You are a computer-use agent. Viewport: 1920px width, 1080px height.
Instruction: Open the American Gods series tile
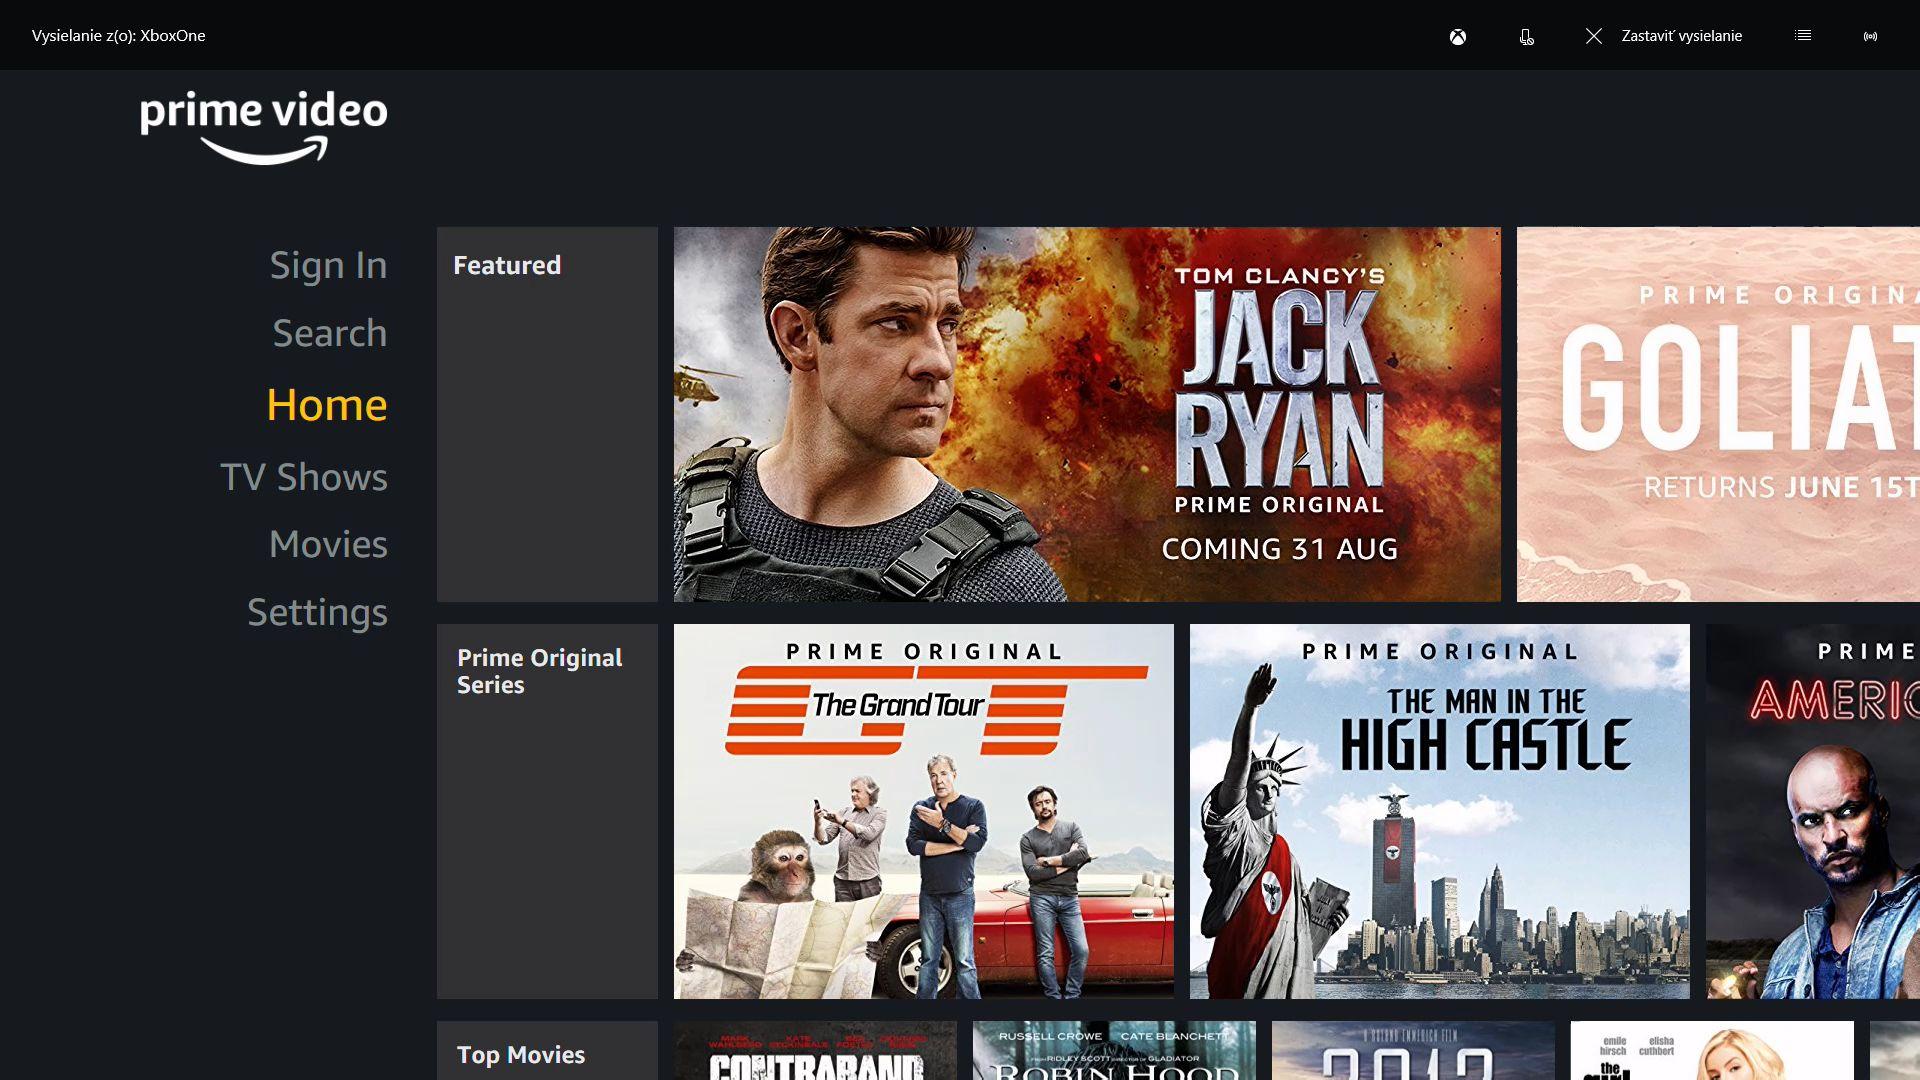1813,811
